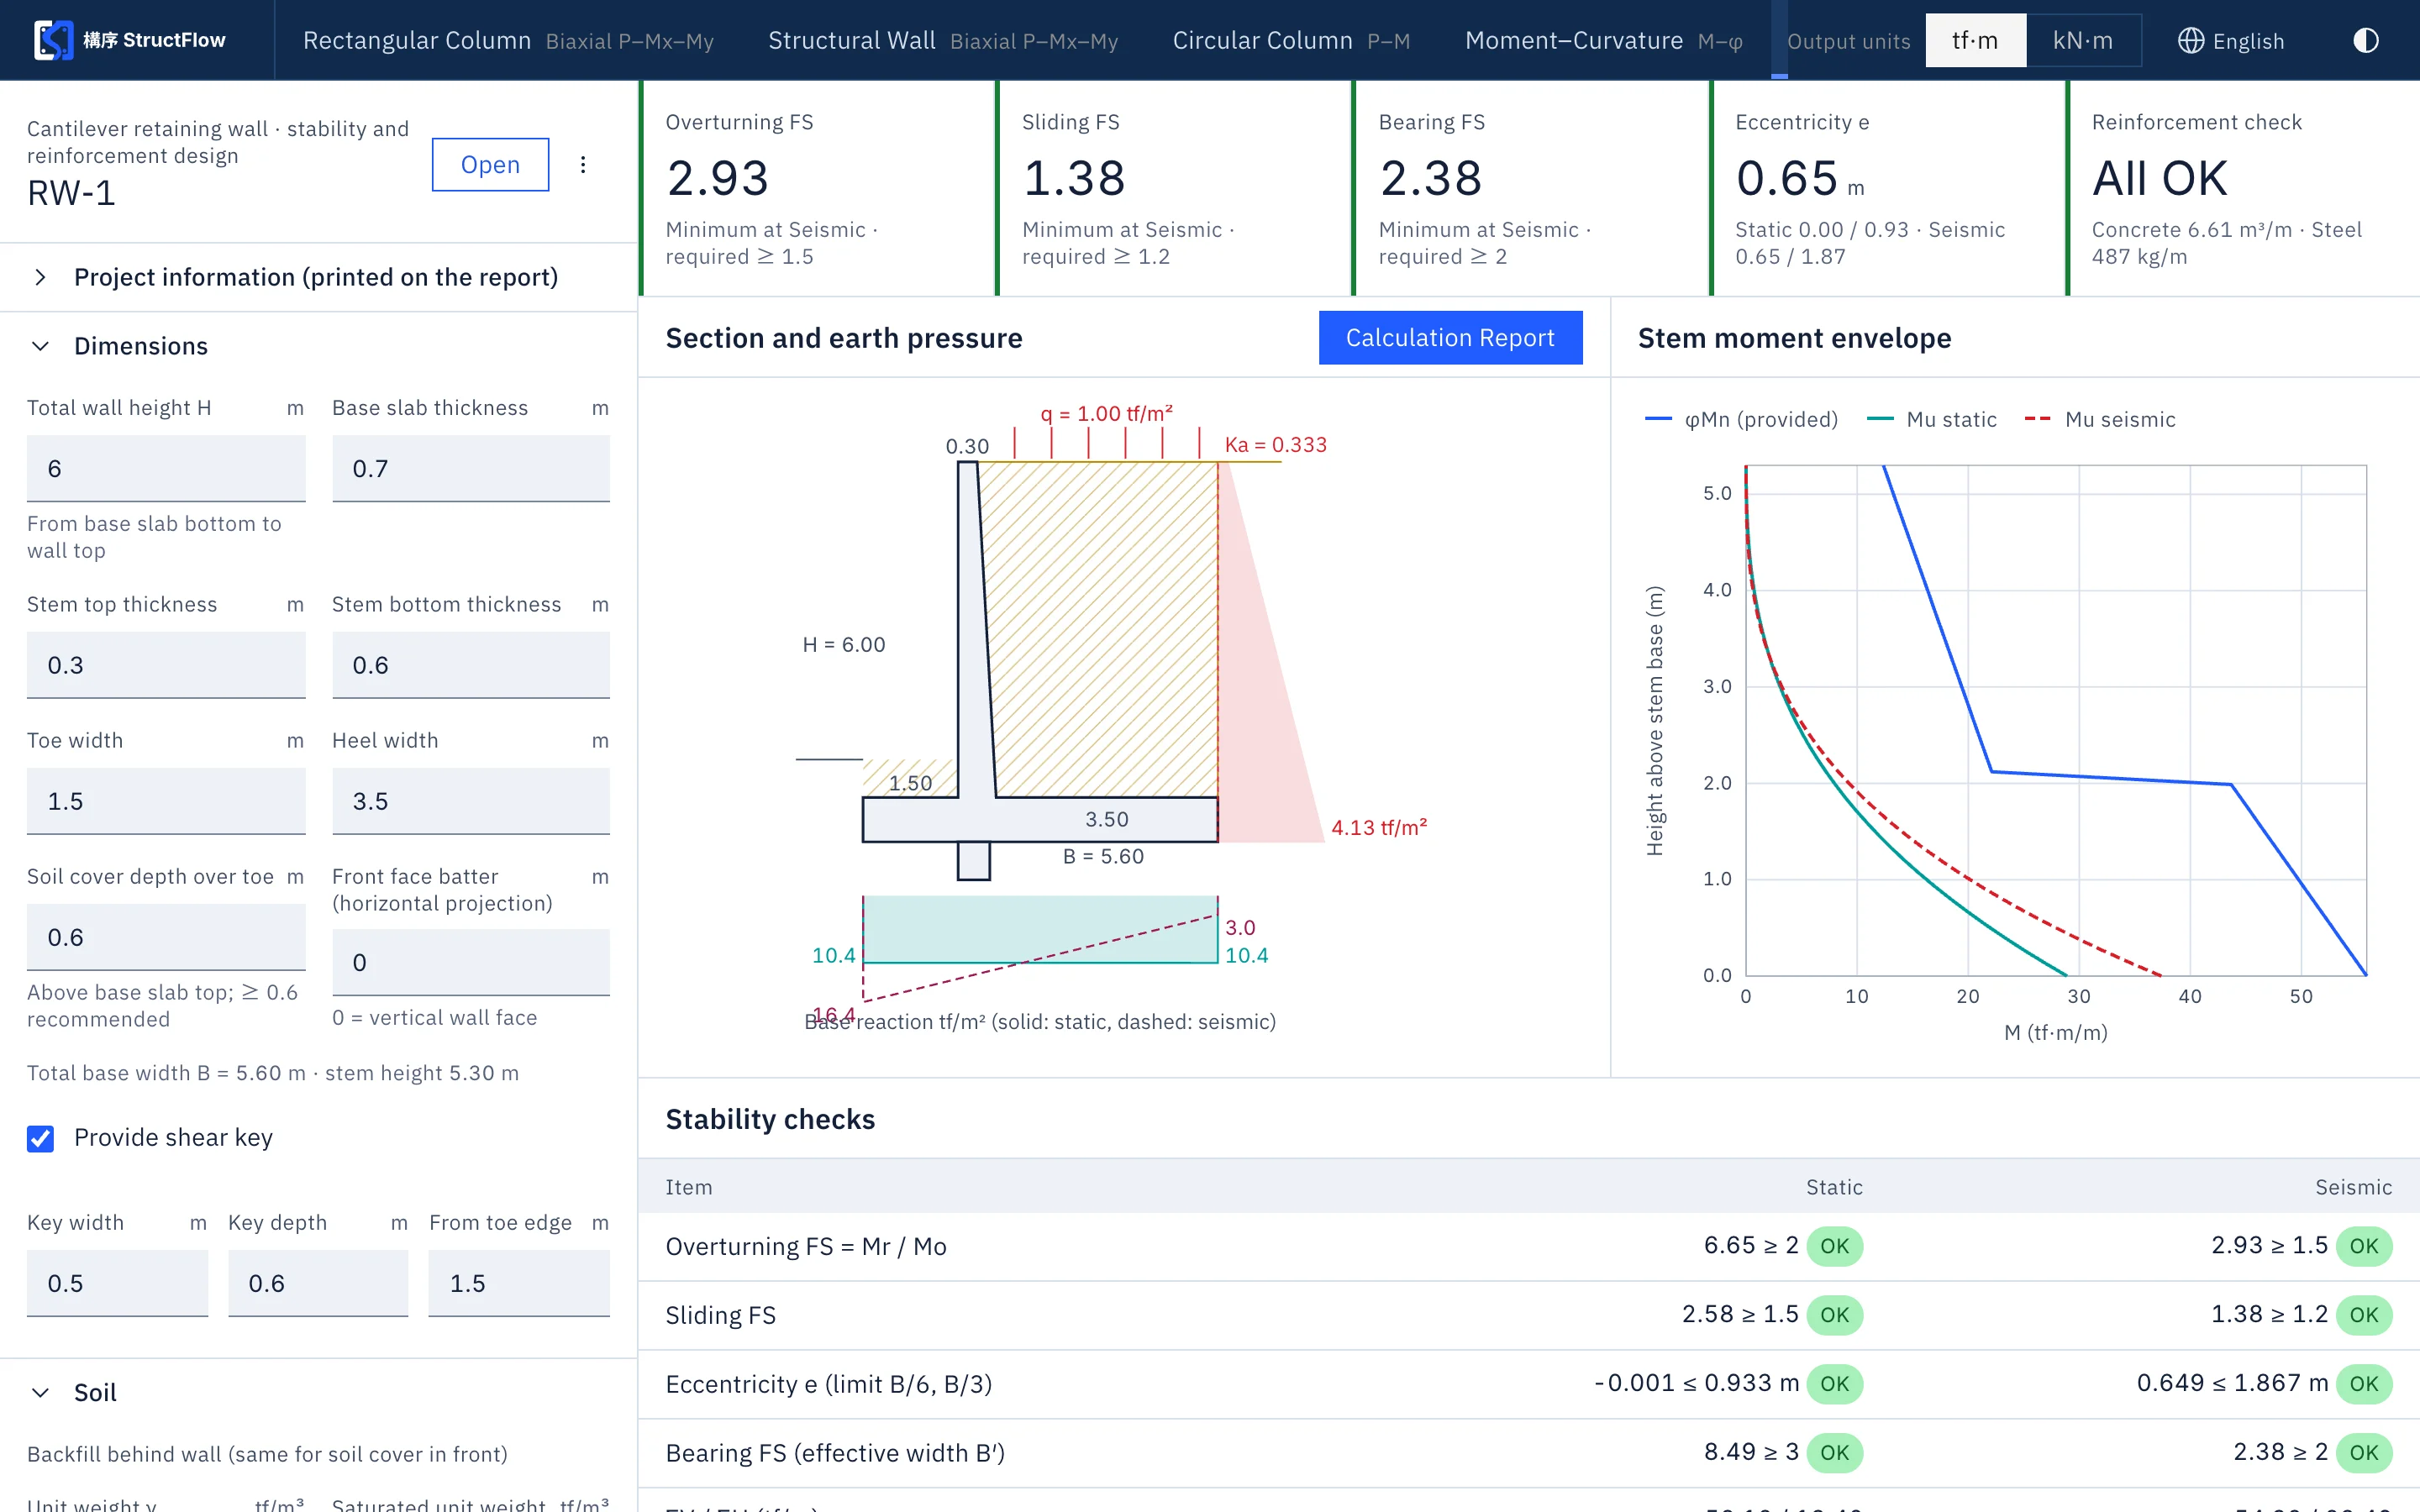Open the Rectangular Column tab
The width and height of the screenshot is (2420, 1512).
(x=508, y=40)
